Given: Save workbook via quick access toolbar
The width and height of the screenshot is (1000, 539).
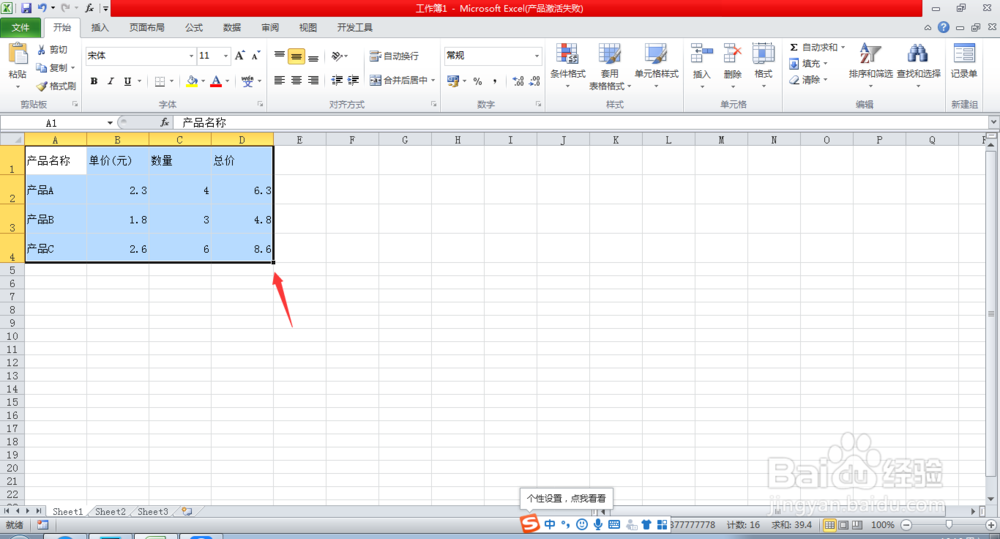Looking at the screenshot, I should (26, 8).
